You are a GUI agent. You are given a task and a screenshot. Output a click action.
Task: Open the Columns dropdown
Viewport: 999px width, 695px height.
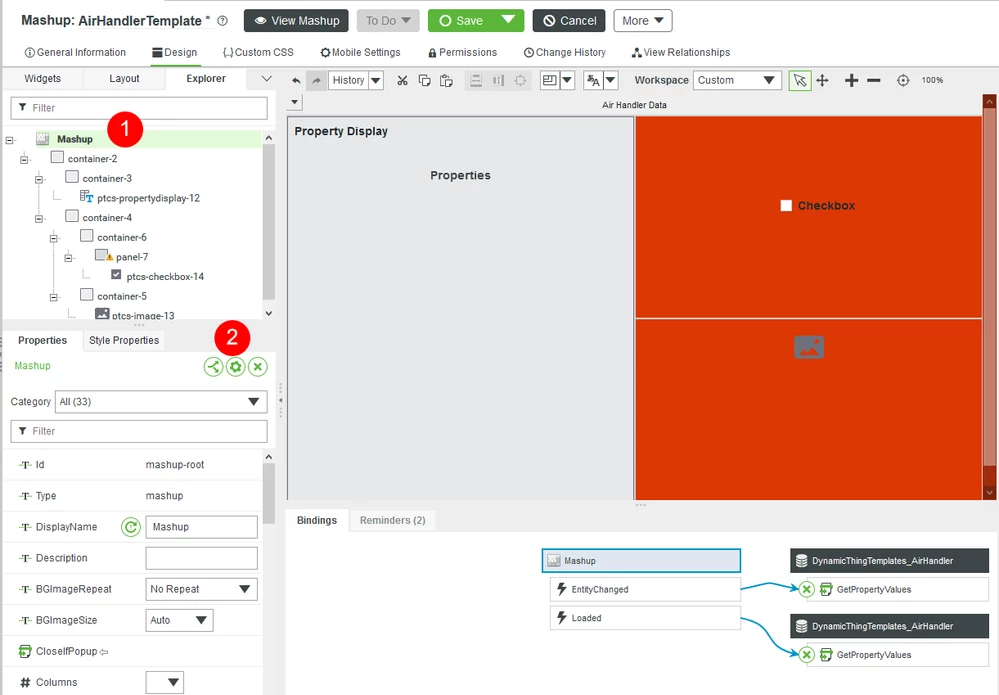point(165,682)
